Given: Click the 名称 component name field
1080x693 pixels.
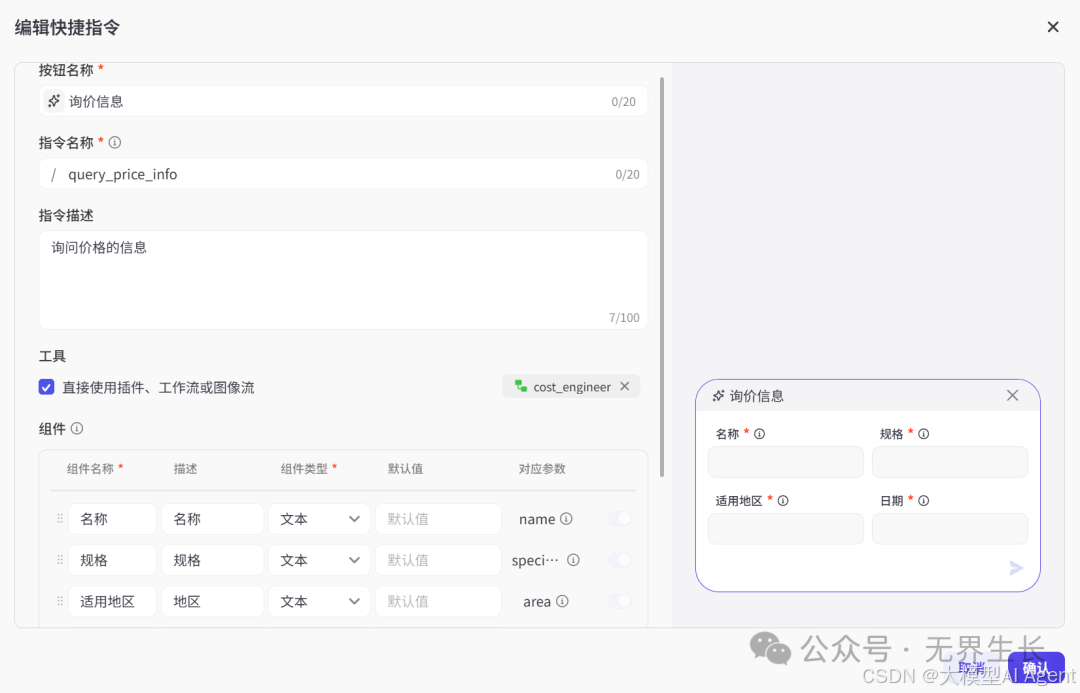Looking at the screenshot, I should tap(112, 519).
